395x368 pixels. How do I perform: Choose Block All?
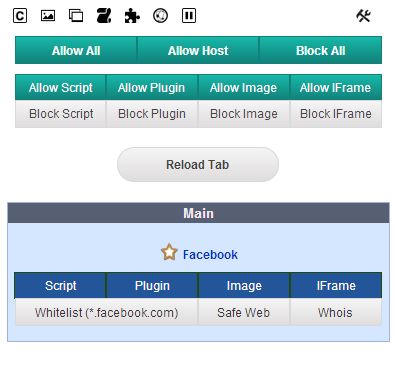pyautogui.click(x=321, y=50)
